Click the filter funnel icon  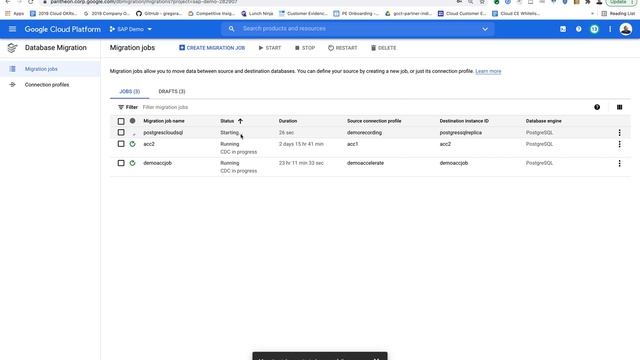121,107
